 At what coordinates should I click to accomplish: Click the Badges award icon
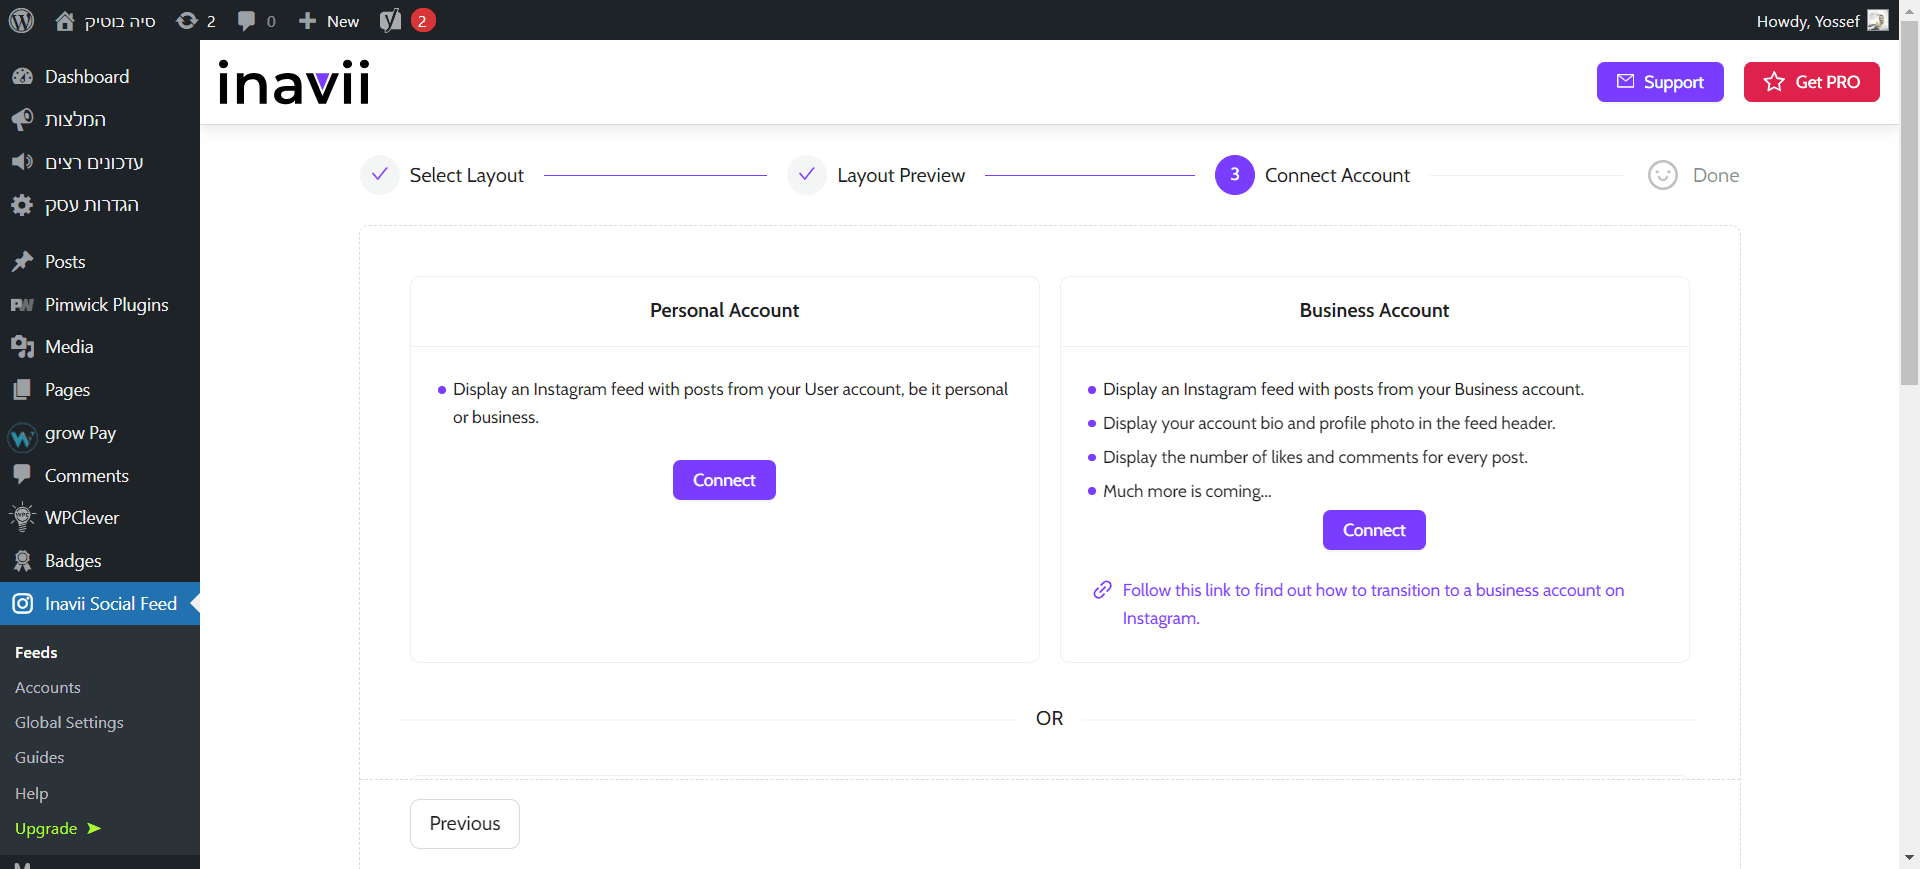point(22,561)
